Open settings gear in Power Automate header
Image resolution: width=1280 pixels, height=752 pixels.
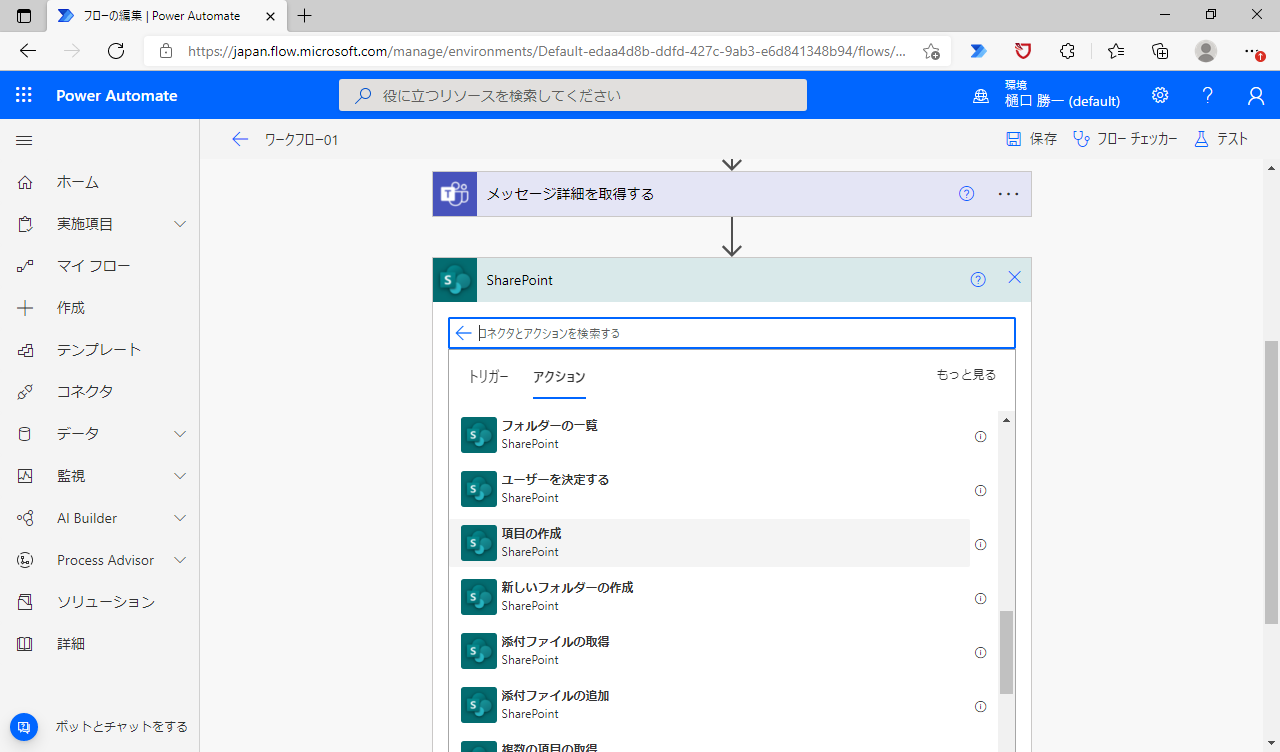click(1160, 95)
